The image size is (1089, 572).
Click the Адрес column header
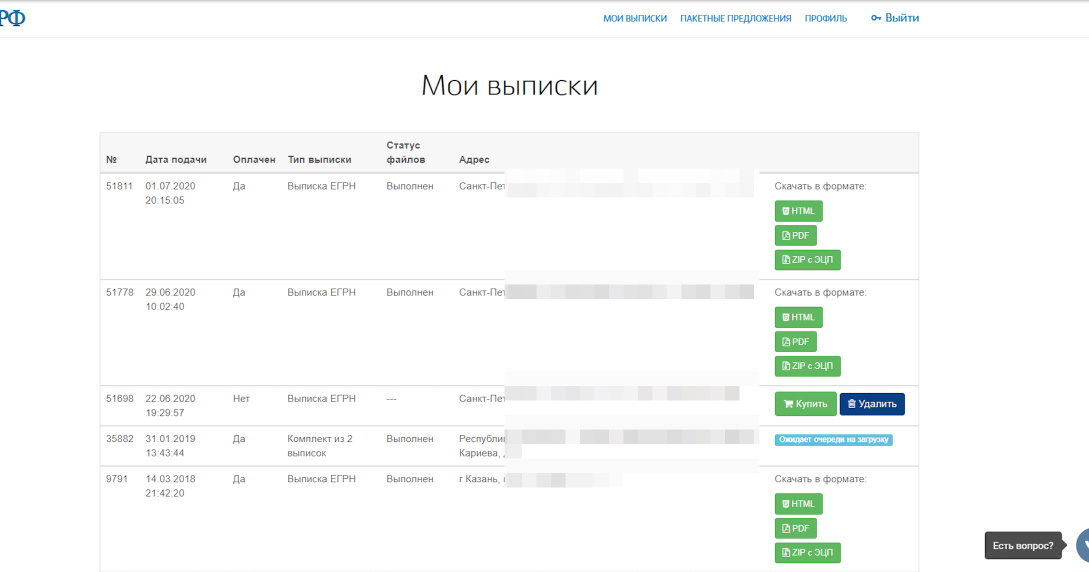tap(474, 160)
